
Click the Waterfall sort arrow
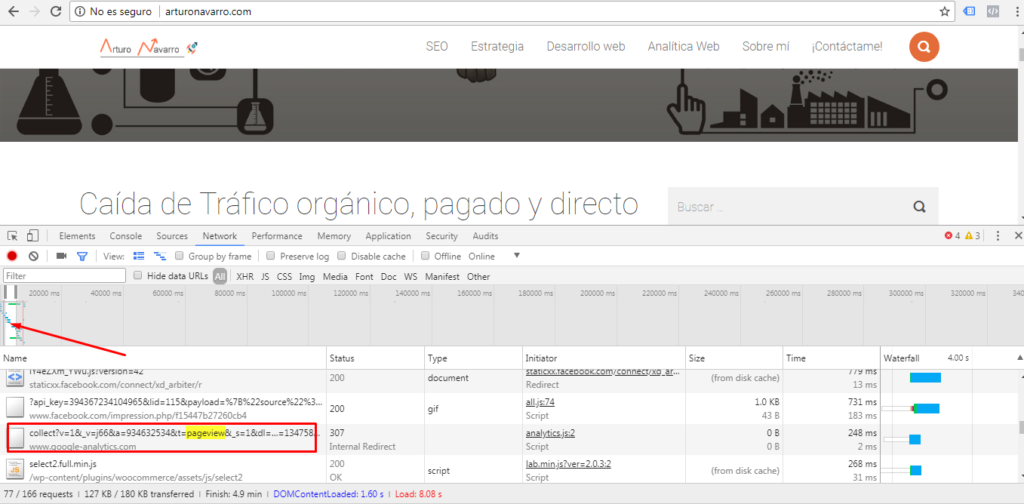pos(1019,358)
